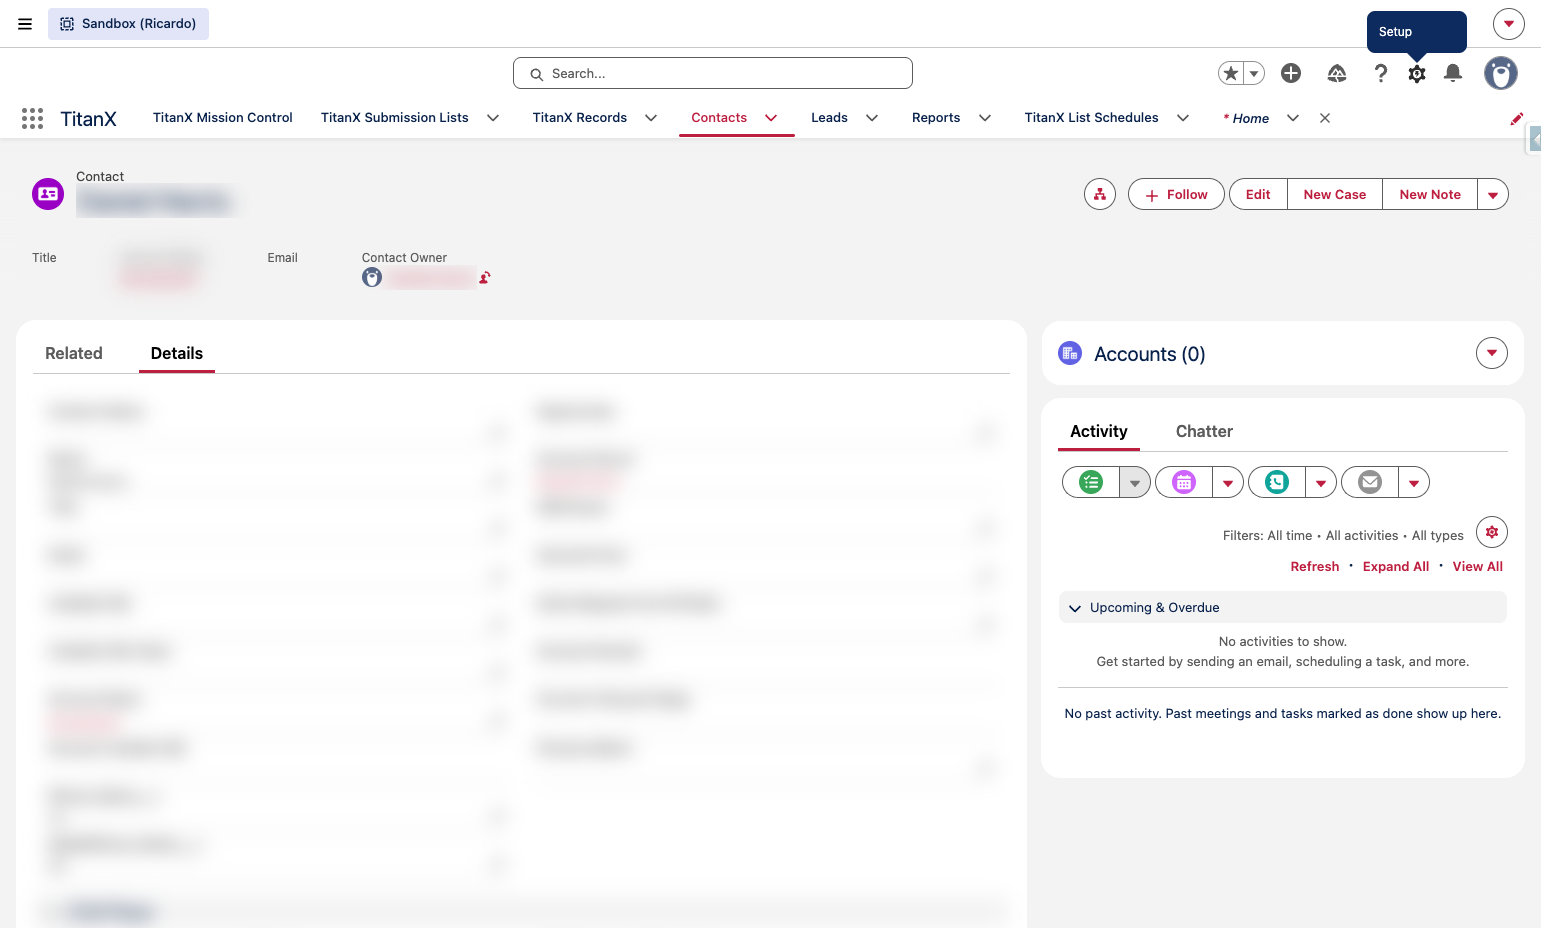1541x928 pixels.
Task: Open the hamburger menu at top left
Action: tap(25, 24)
